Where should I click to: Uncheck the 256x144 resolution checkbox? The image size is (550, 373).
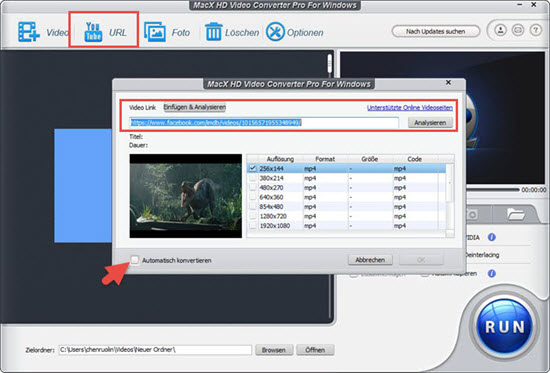coord(253,168)
